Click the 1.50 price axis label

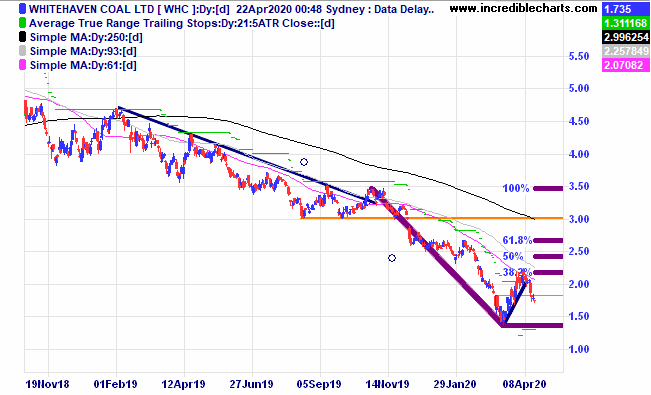click(579, 316)
